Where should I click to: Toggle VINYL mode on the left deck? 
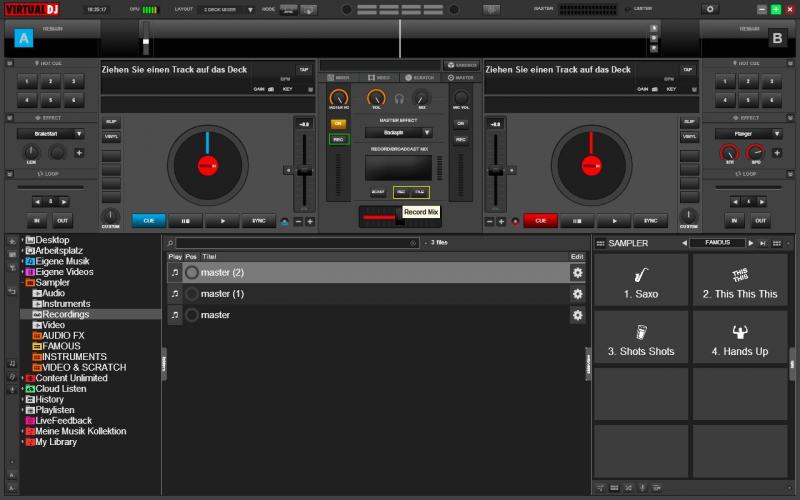pyautogui.click(x=111, y=135)
